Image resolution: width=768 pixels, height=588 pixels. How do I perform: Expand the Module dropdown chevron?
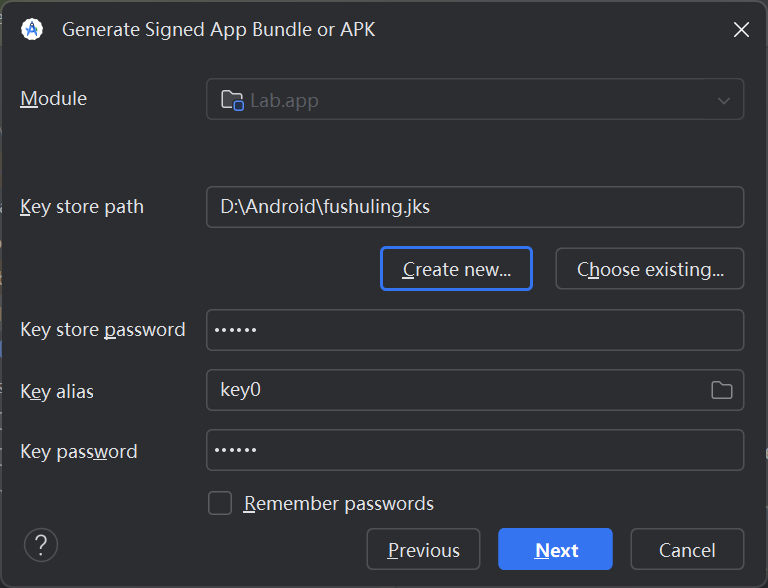click(724, 100)
